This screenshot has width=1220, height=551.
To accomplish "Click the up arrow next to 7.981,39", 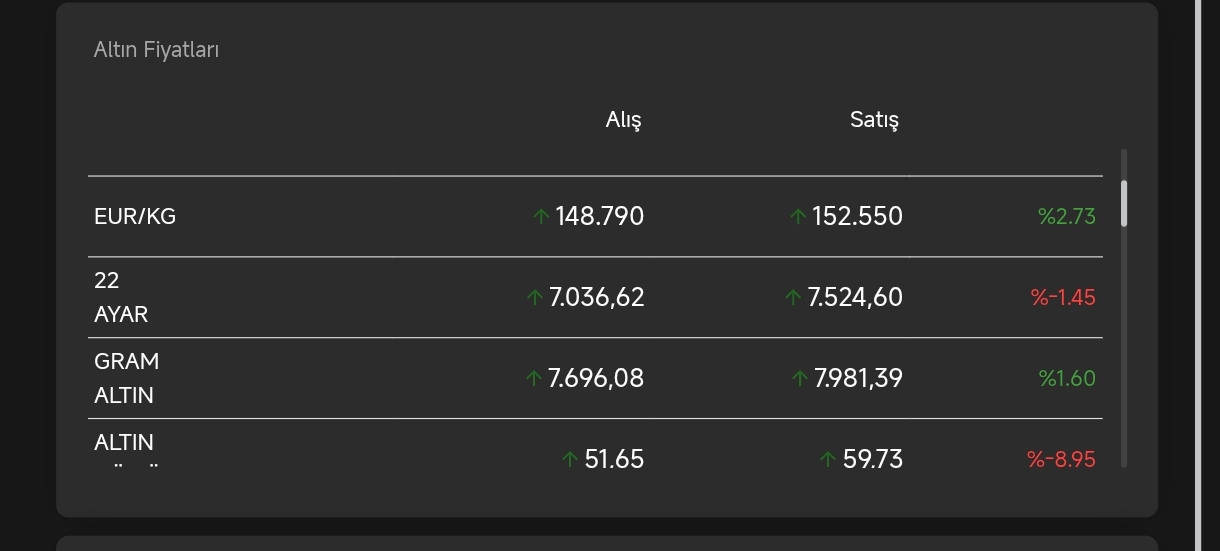I will point(799,378).
